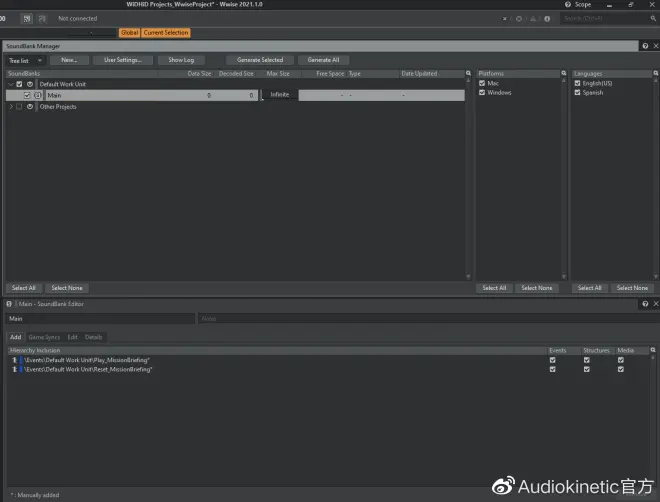This screenshot has width=660, height=502.
Task: Select the Current Selection scope tab
Action: pyautogui.click(x=166, y=33)
